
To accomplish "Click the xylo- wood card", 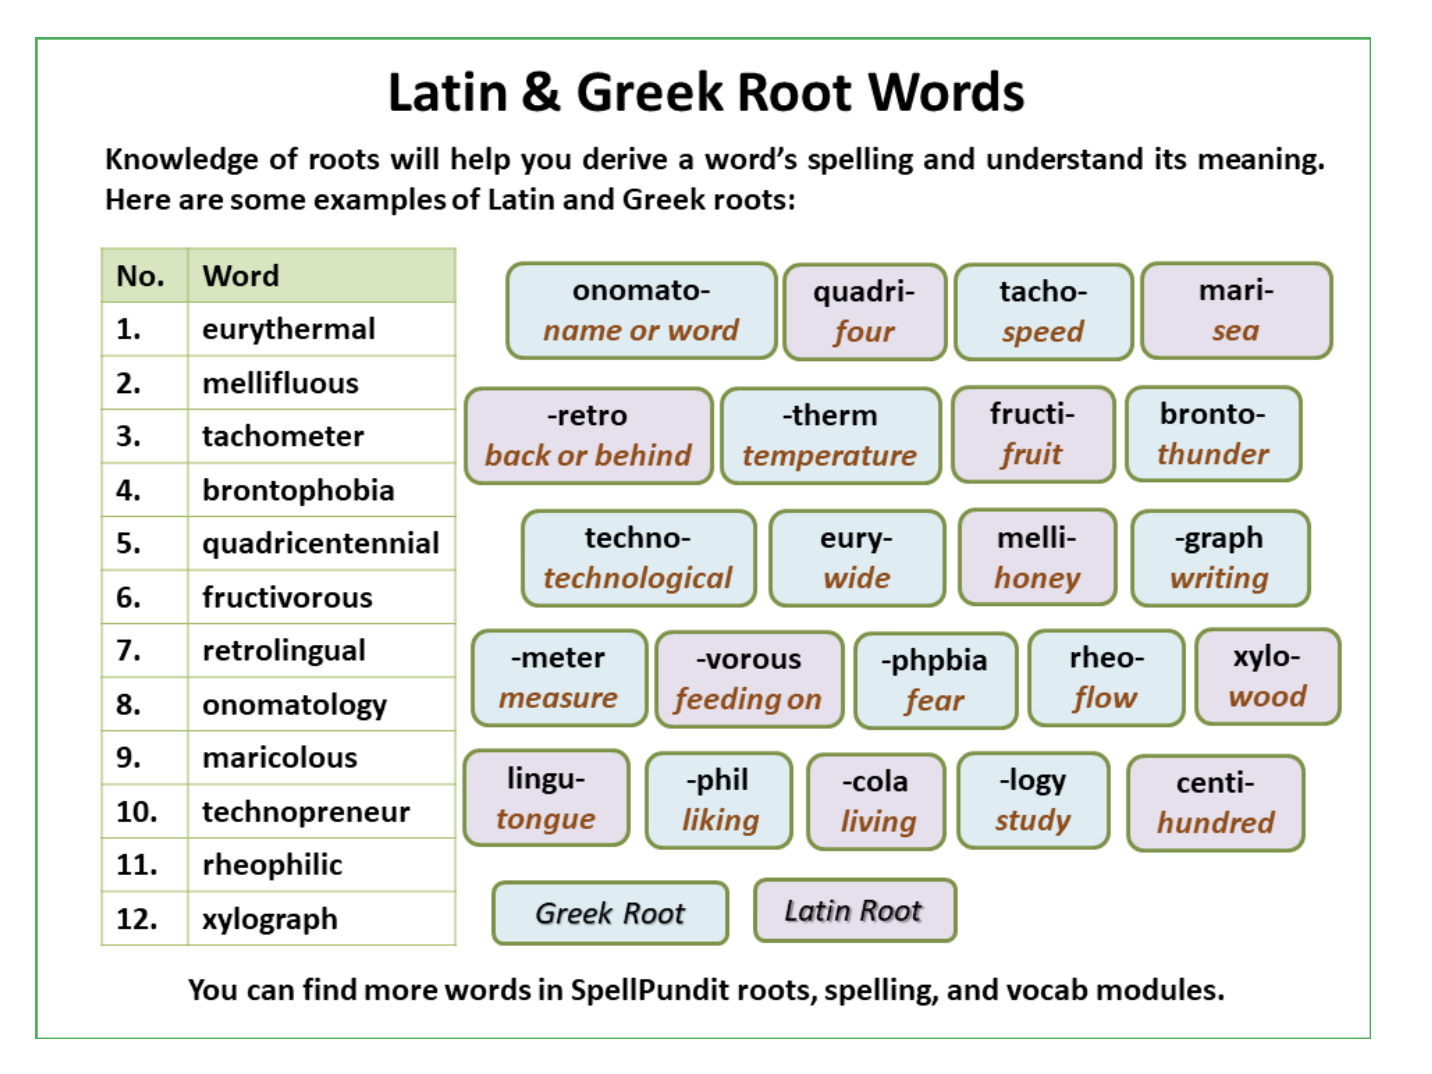I will [x=1267, y=676].
